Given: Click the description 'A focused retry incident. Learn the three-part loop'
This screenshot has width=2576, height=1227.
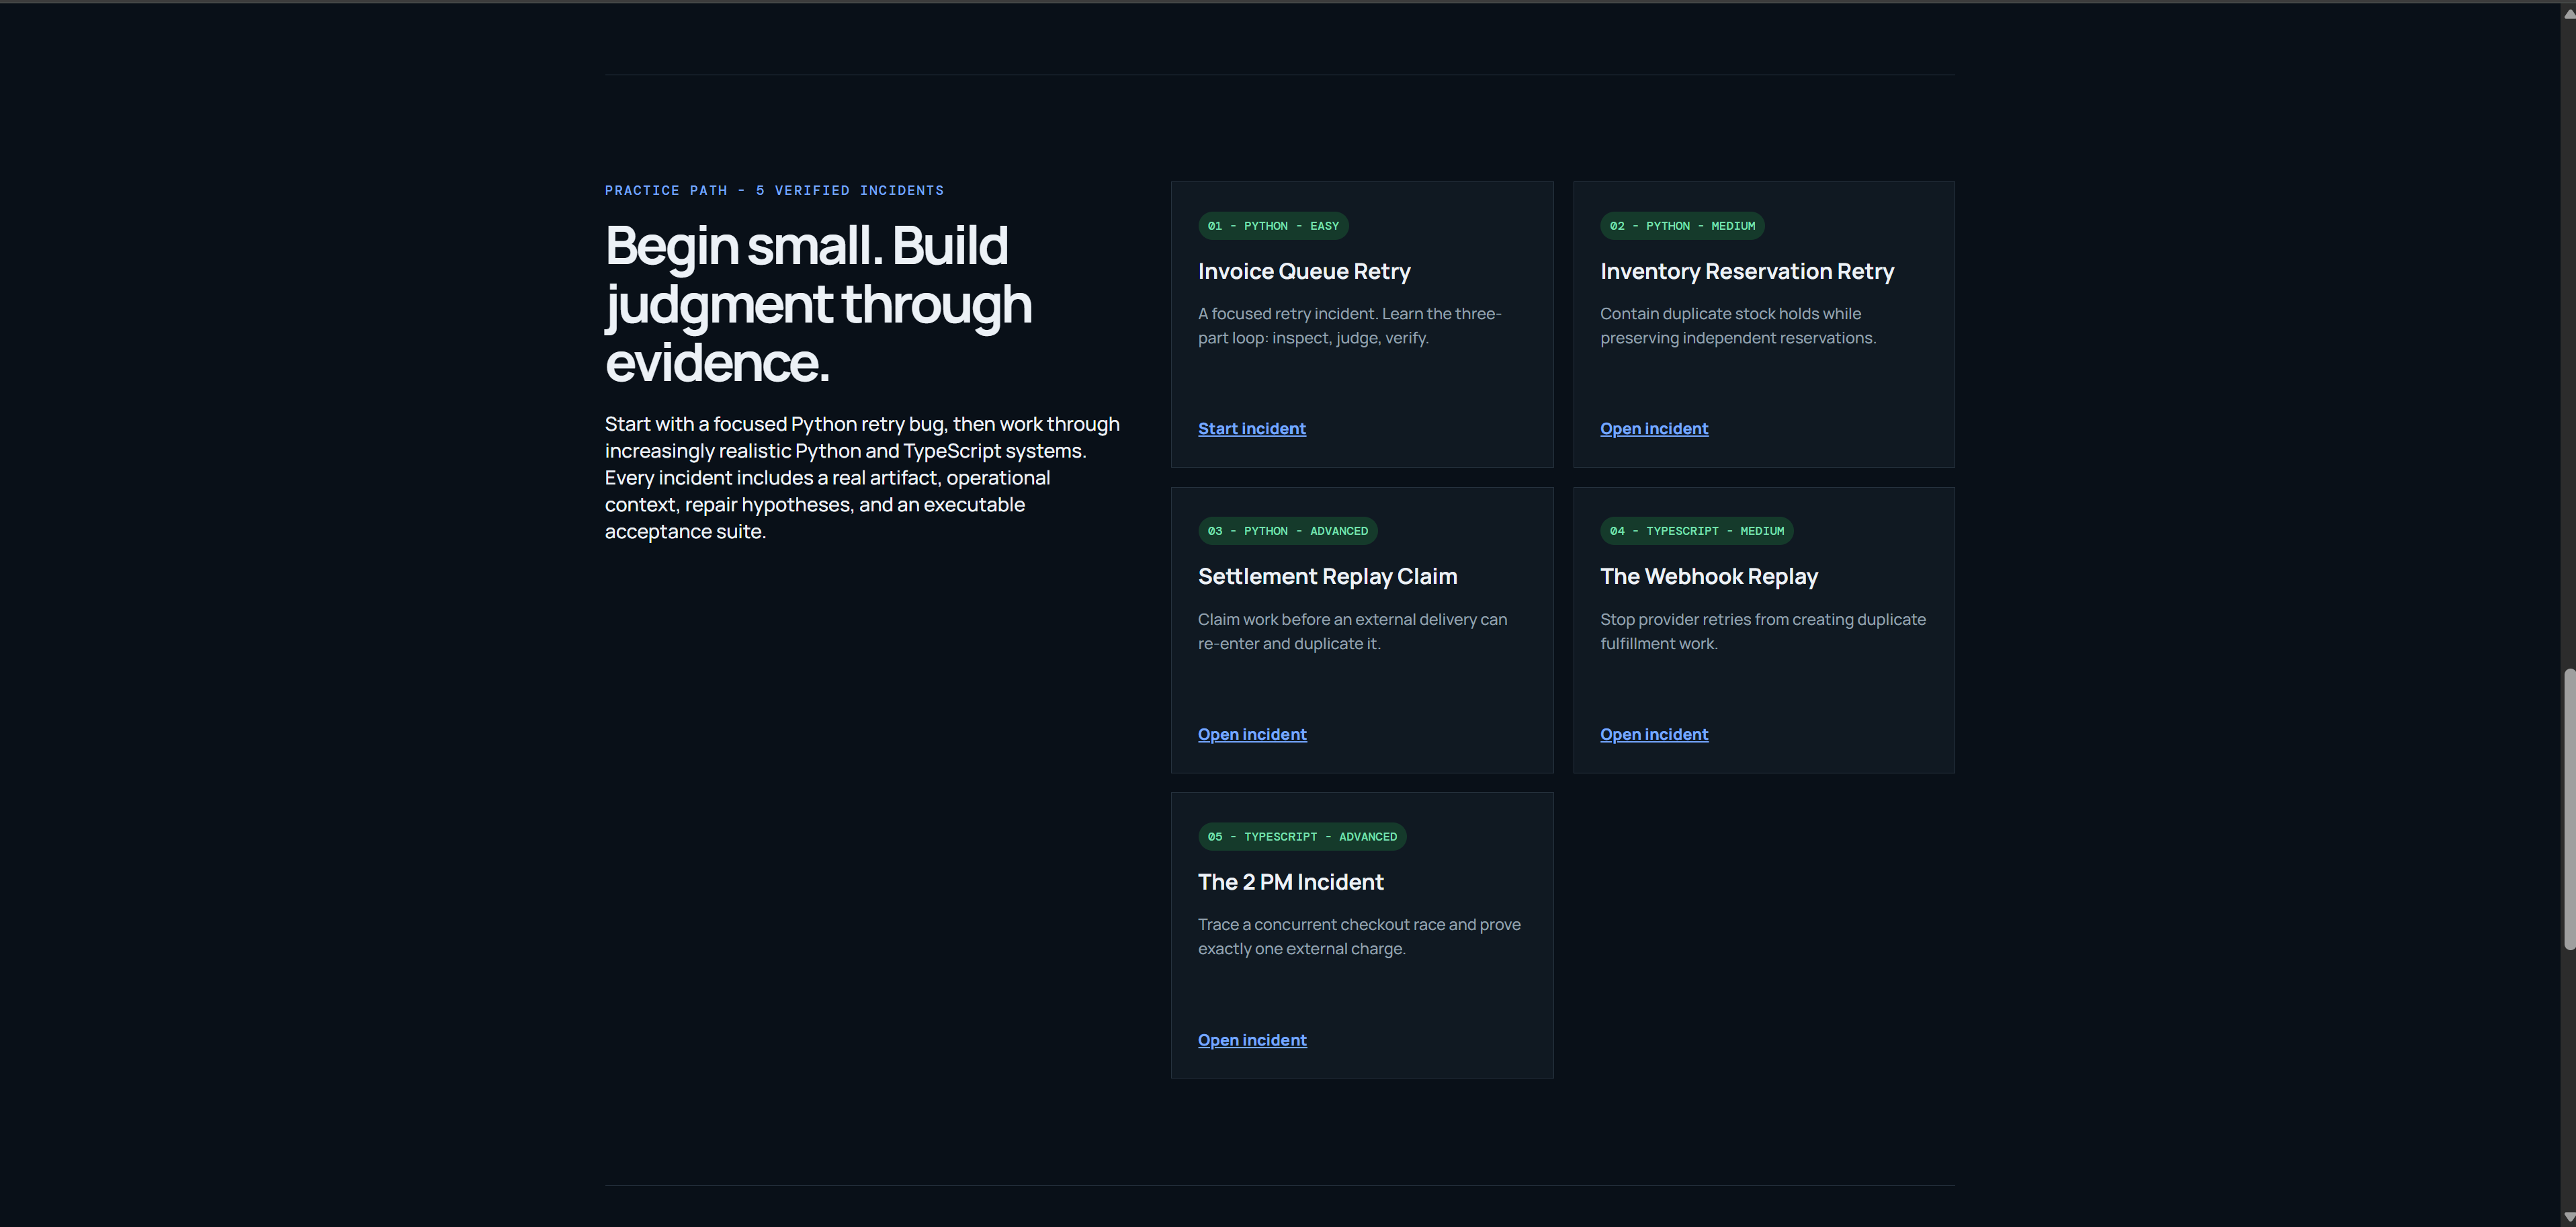Looking at the screenshot, I should click(1350, 326).
